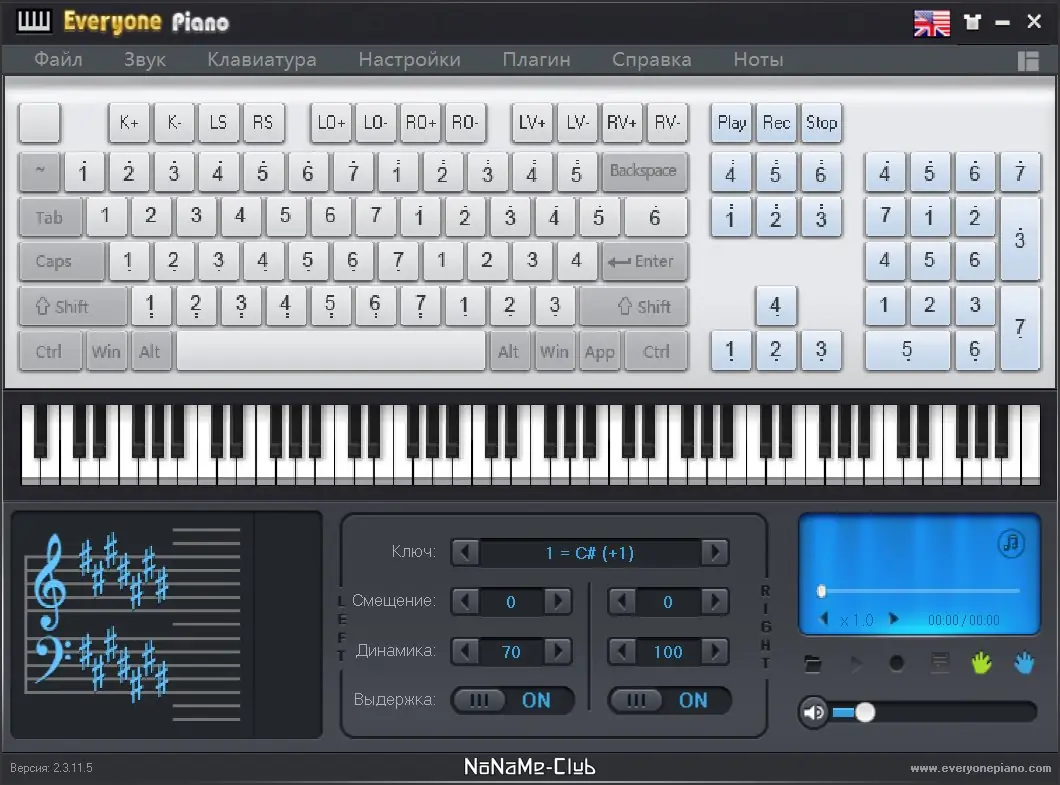The image size is (1060, 785).
Task: Increase right Динамика from 100
Action: tap(715, 651)
